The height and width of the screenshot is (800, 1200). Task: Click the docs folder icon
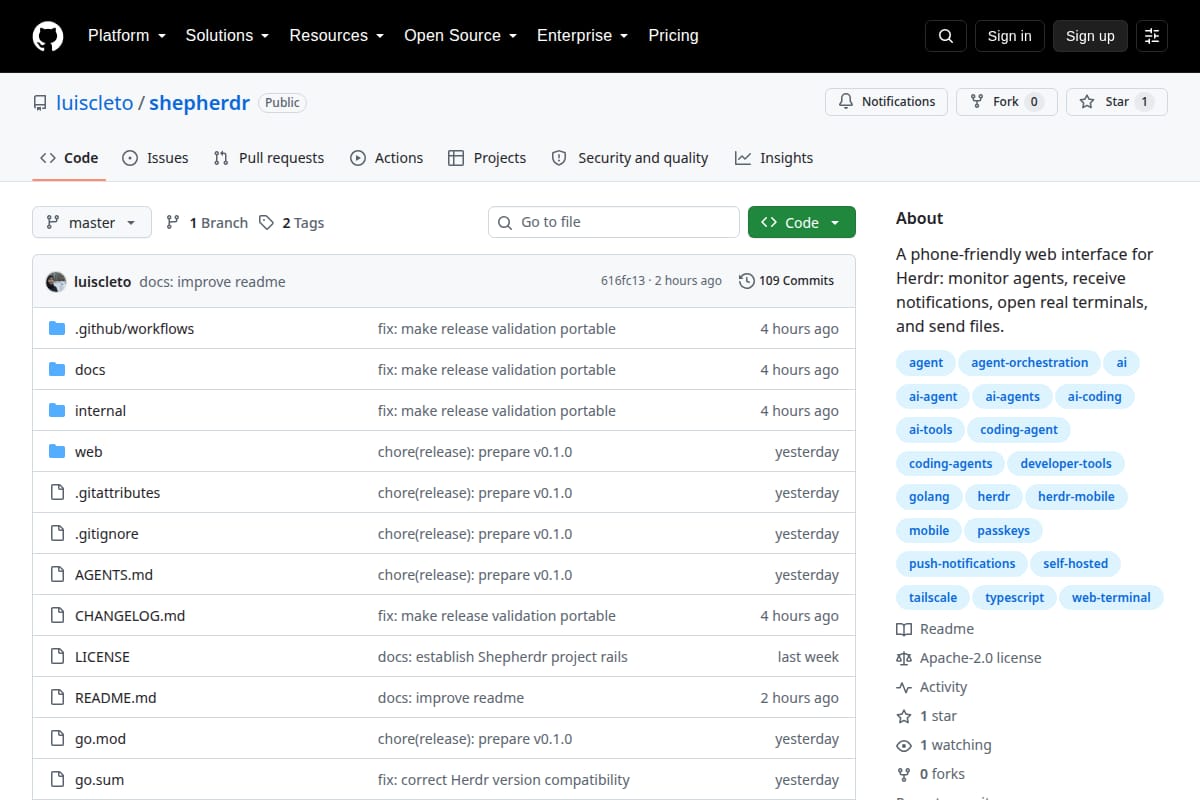(x=57, y=370)
